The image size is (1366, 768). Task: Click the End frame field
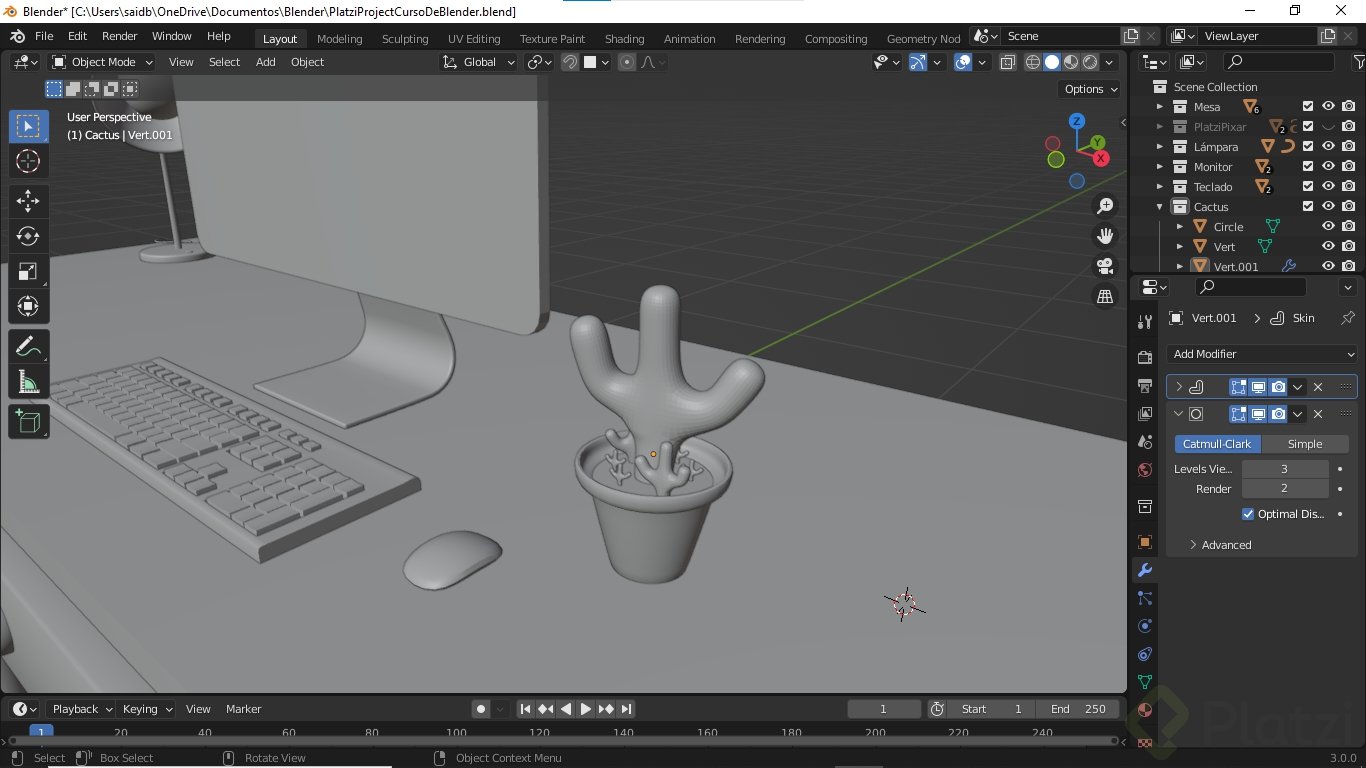coord(1078,709)
